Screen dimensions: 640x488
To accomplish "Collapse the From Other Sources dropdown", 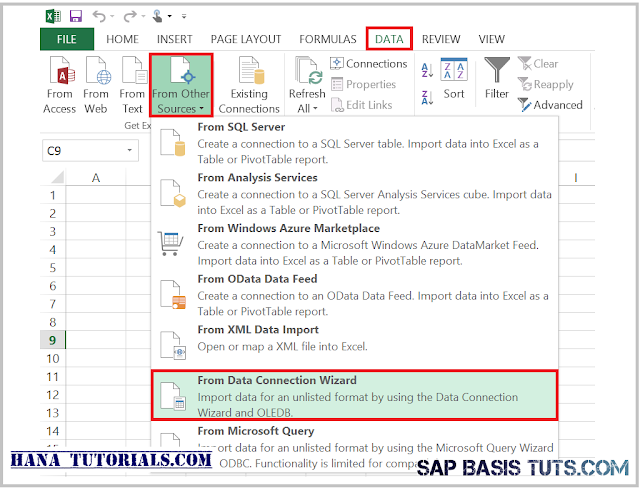I will pyautogui.click(x=181, y=85).
